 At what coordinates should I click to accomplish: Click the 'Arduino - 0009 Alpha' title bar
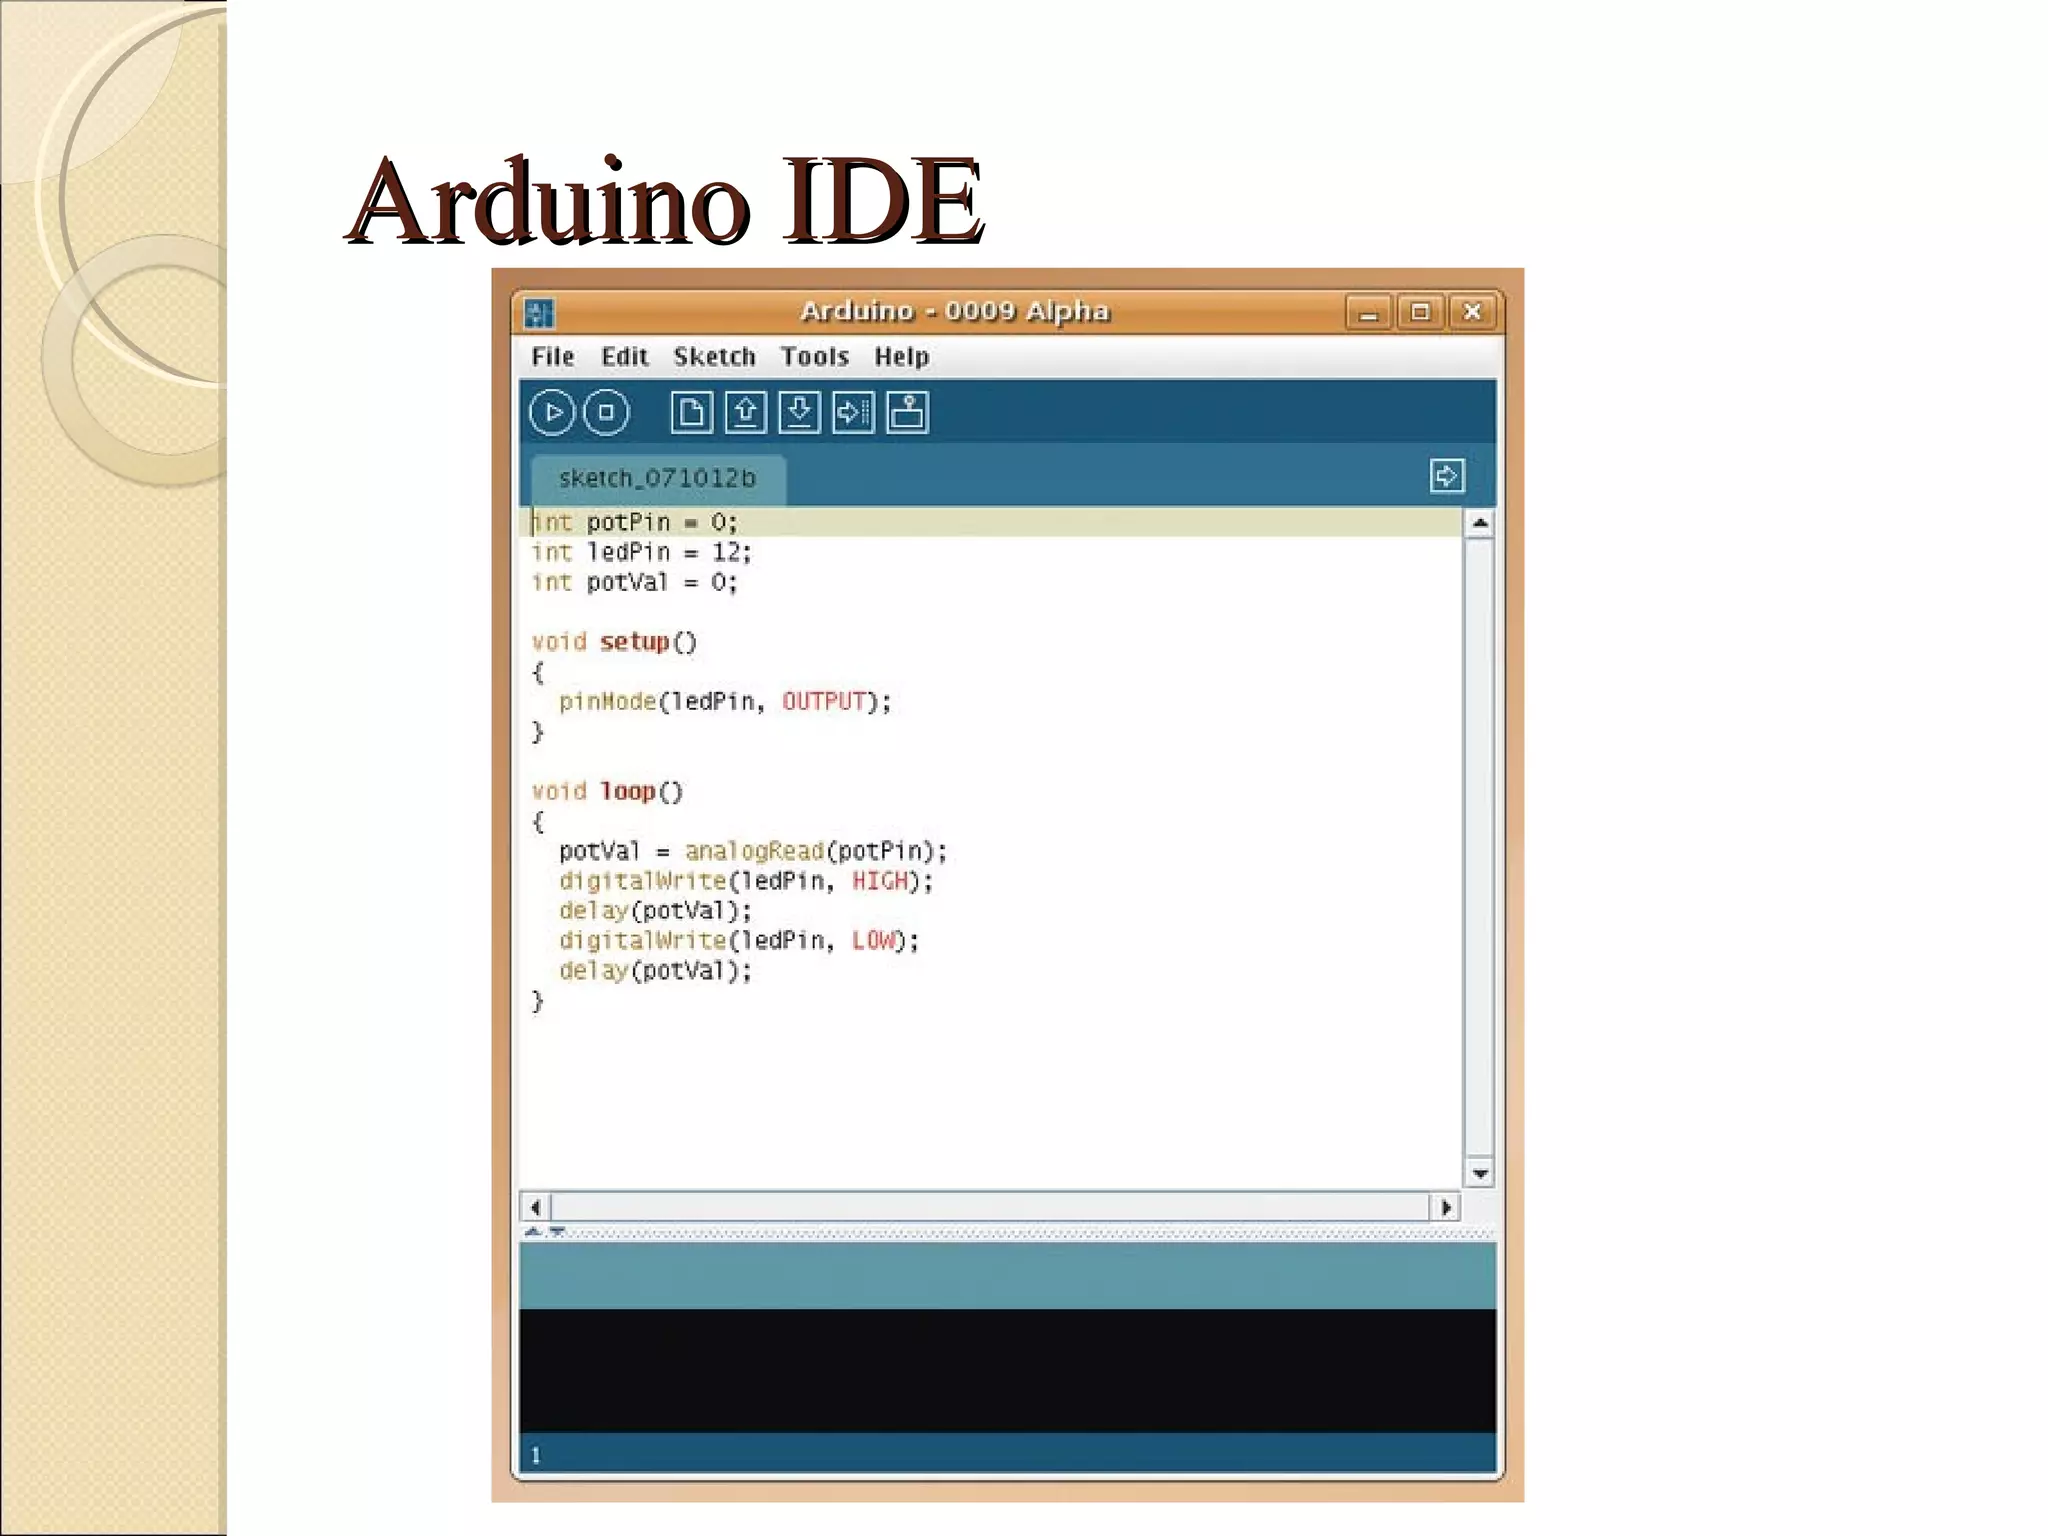click(955, 311)
